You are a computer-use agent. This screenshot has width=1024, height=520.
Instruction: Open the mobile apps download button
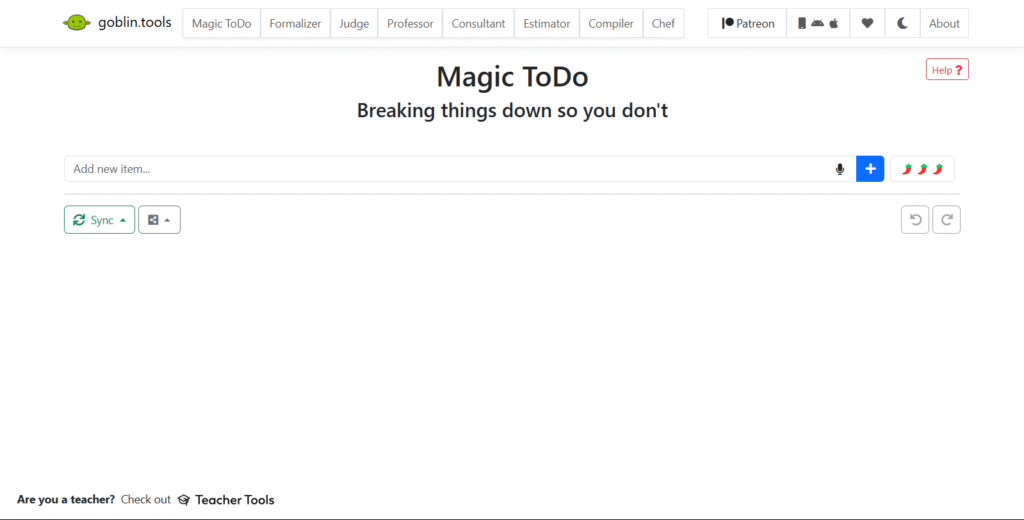818,24
